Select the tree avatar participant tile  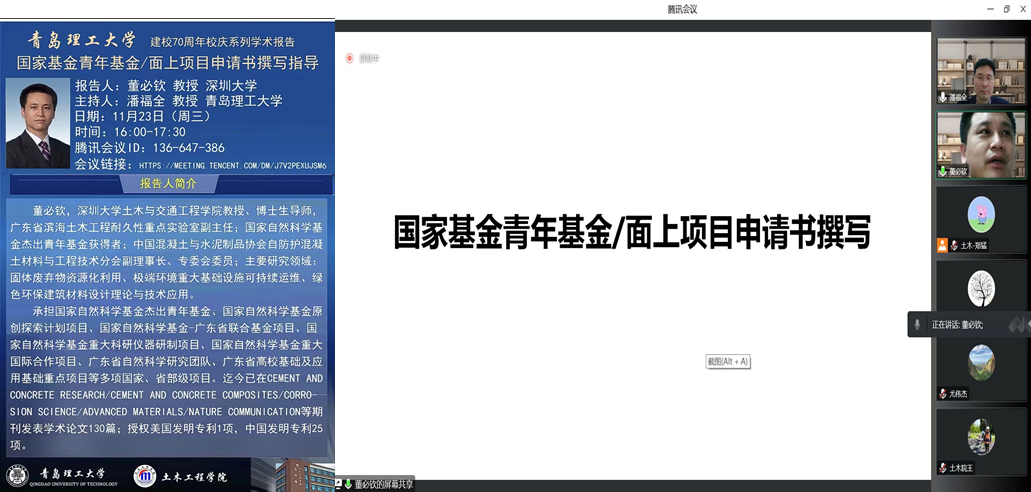pos(980,289)
